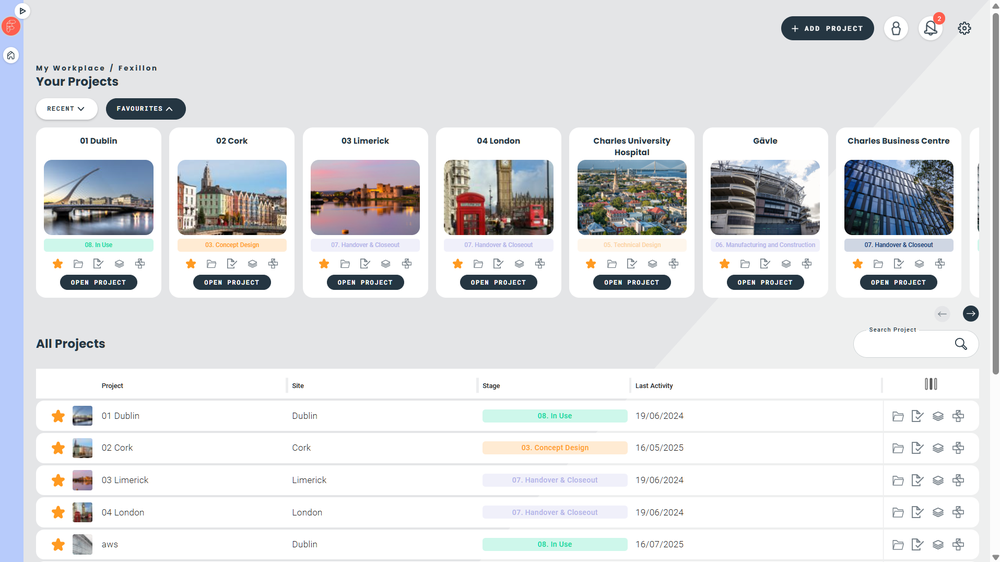1000x562 pixels.
Task: Collapse the Favourites dropdown
Action: [145, 109]
